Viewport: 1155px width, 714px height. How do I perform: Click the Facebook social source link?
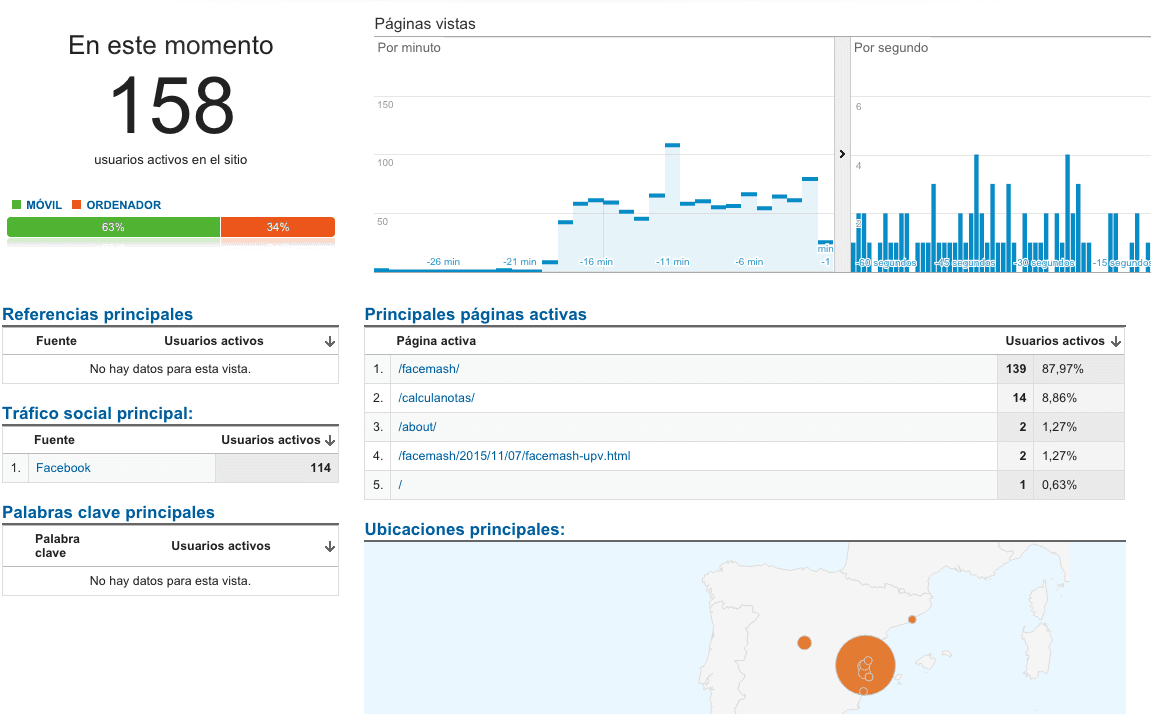(63, 468)
